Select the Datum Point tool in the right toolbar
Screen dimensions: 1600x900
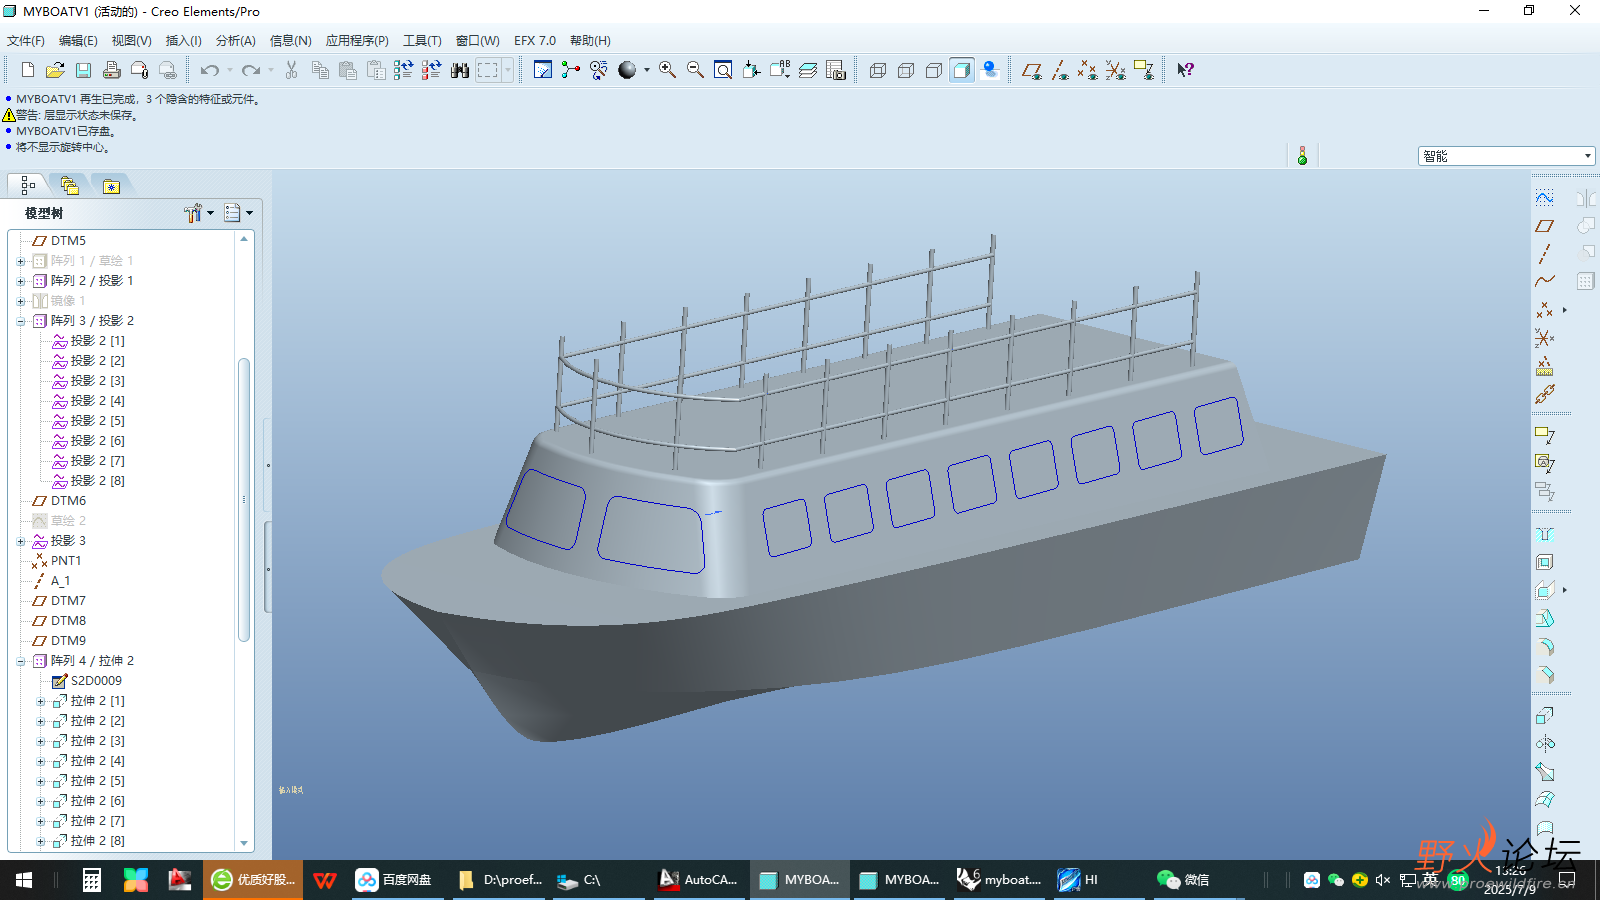point(1545,310)
